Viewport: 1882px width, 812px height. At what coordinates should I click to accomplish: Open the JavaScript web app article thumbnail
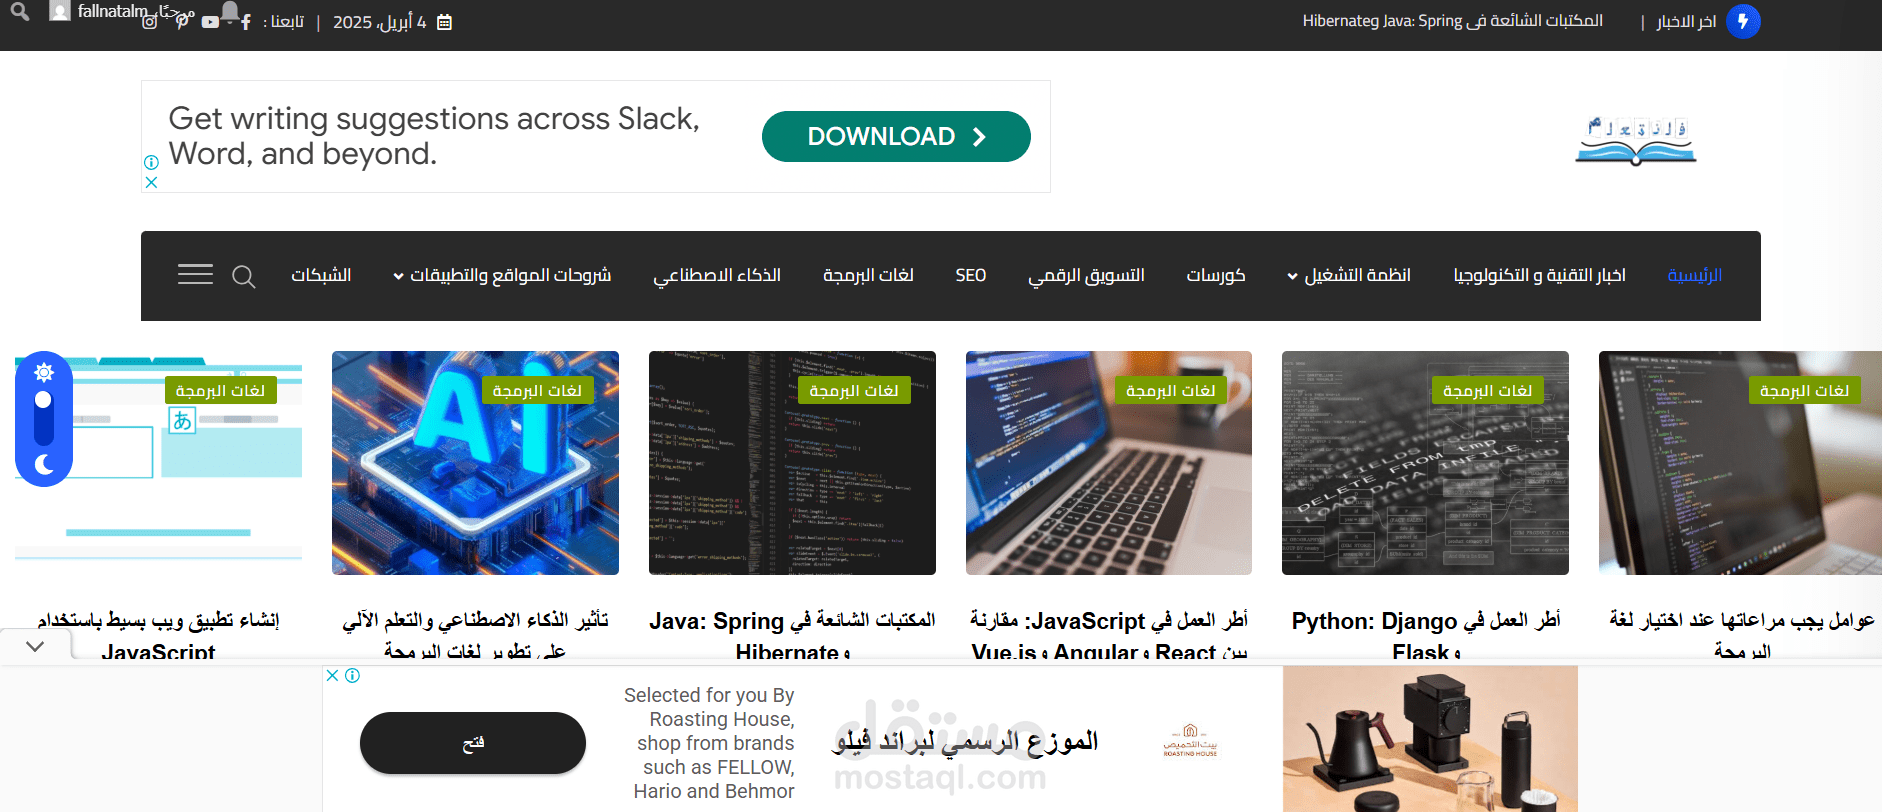click(158, 463)
